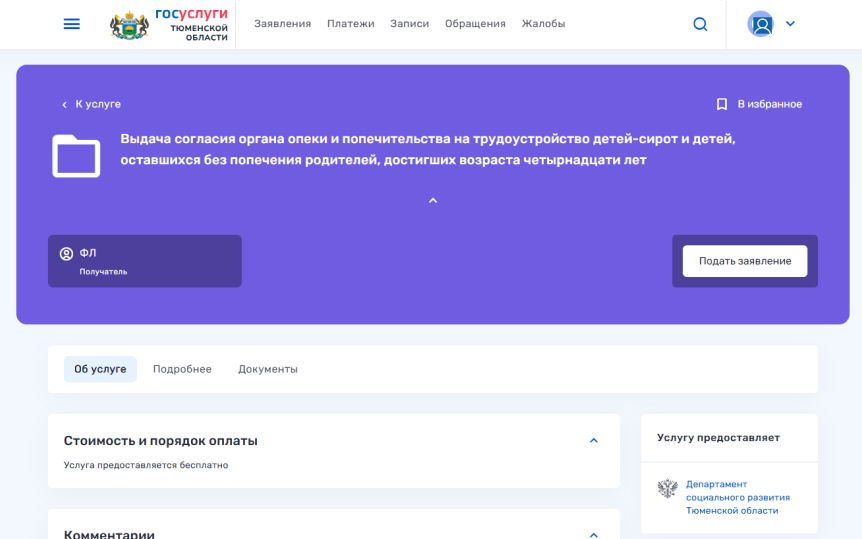
Task: Collapse Стоимость и порядок оплаты section
Action: [x=594, y=441]
